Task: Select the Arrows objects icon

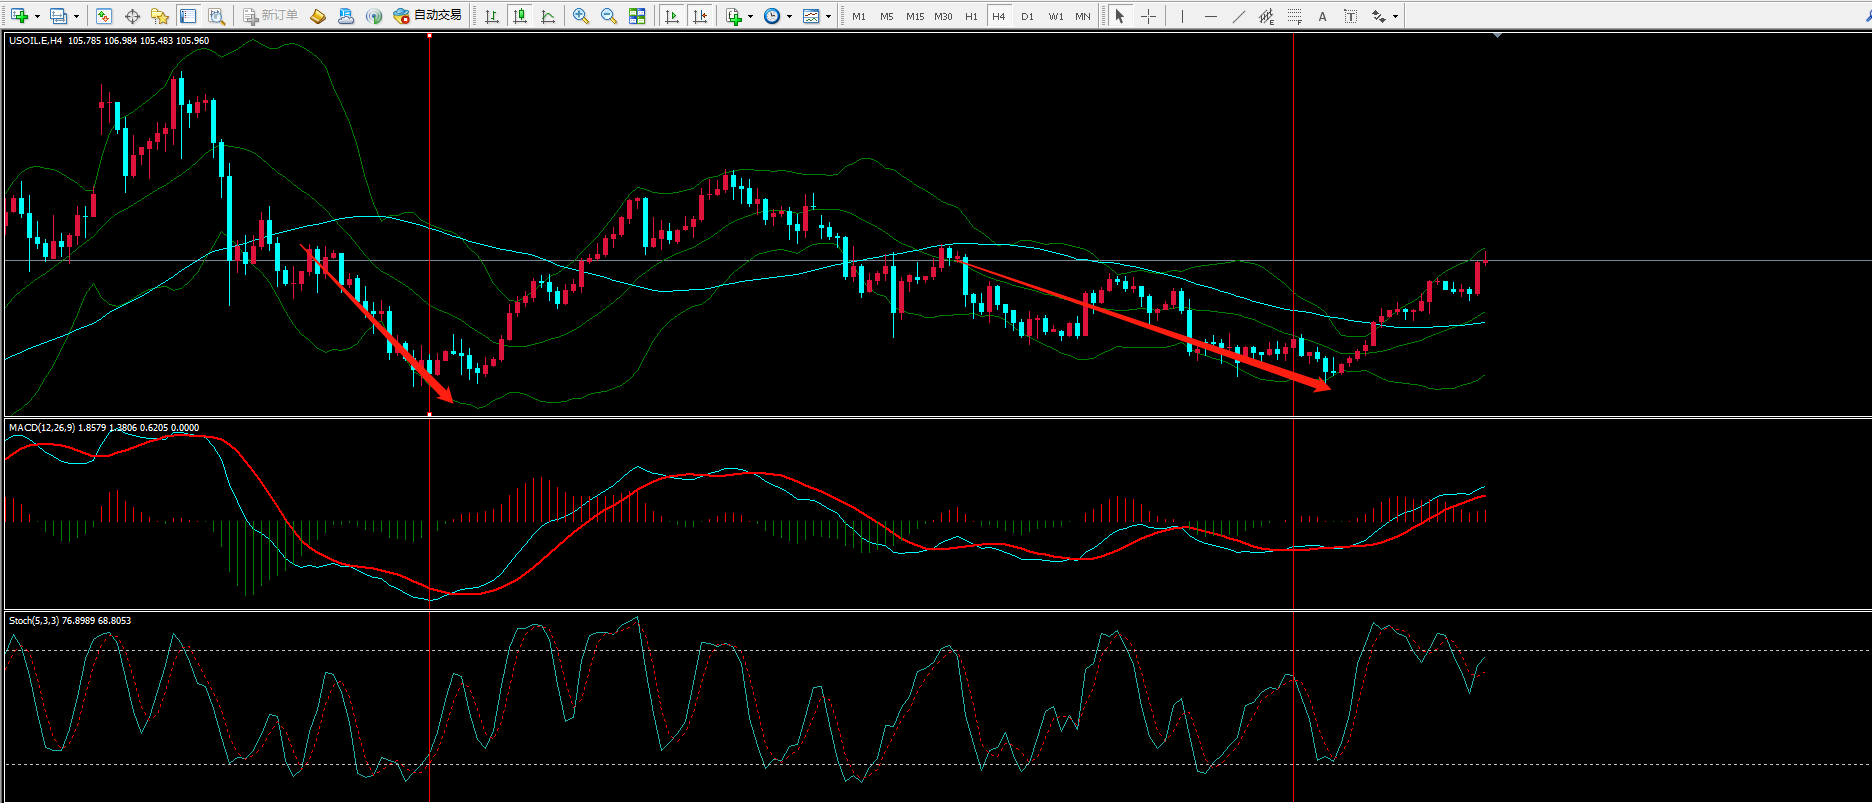Action: pos(1379,16)
